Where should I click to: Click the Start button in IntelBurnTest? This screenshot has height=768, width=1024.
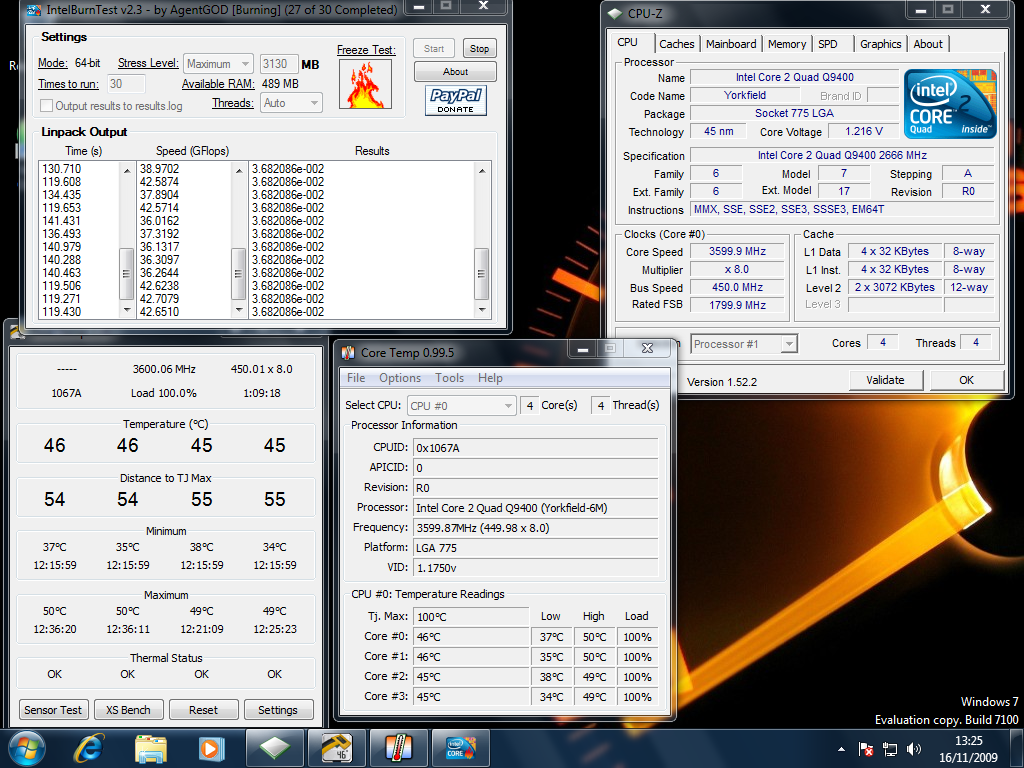click(x=434, y=48)
